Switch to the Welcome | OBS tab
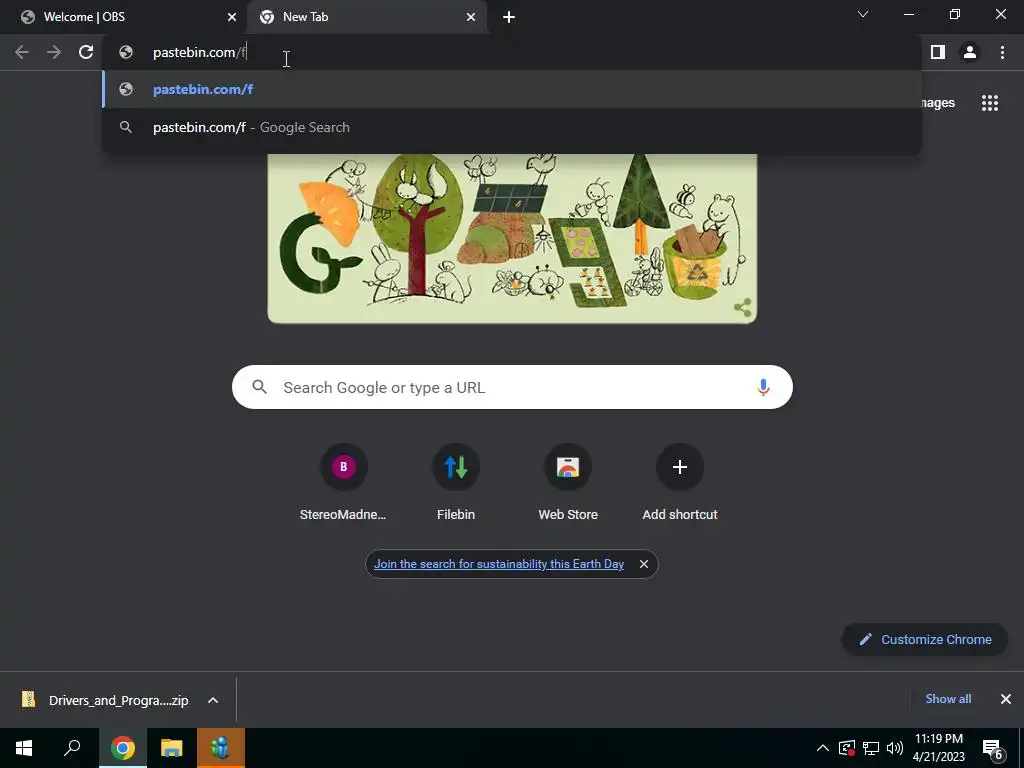1024x768 pixels. [123, 17]
